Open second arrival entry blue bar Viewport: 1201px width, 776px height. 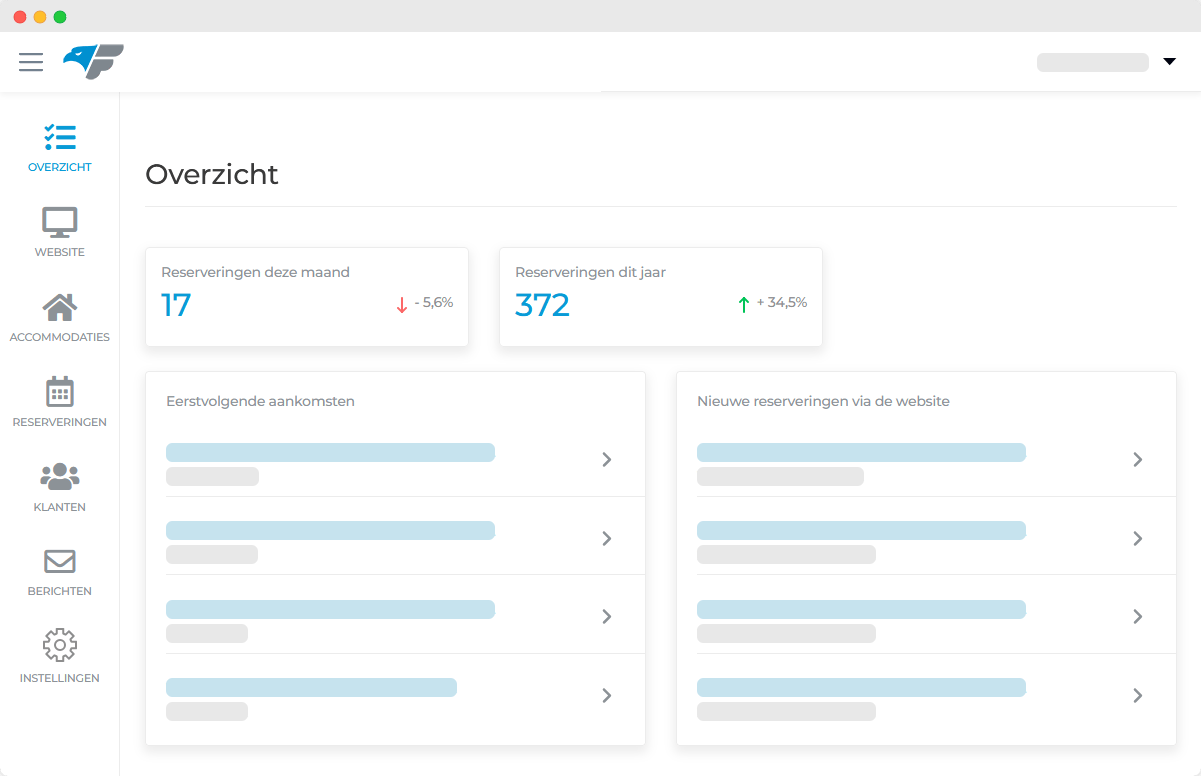click(x=330, y=530)
